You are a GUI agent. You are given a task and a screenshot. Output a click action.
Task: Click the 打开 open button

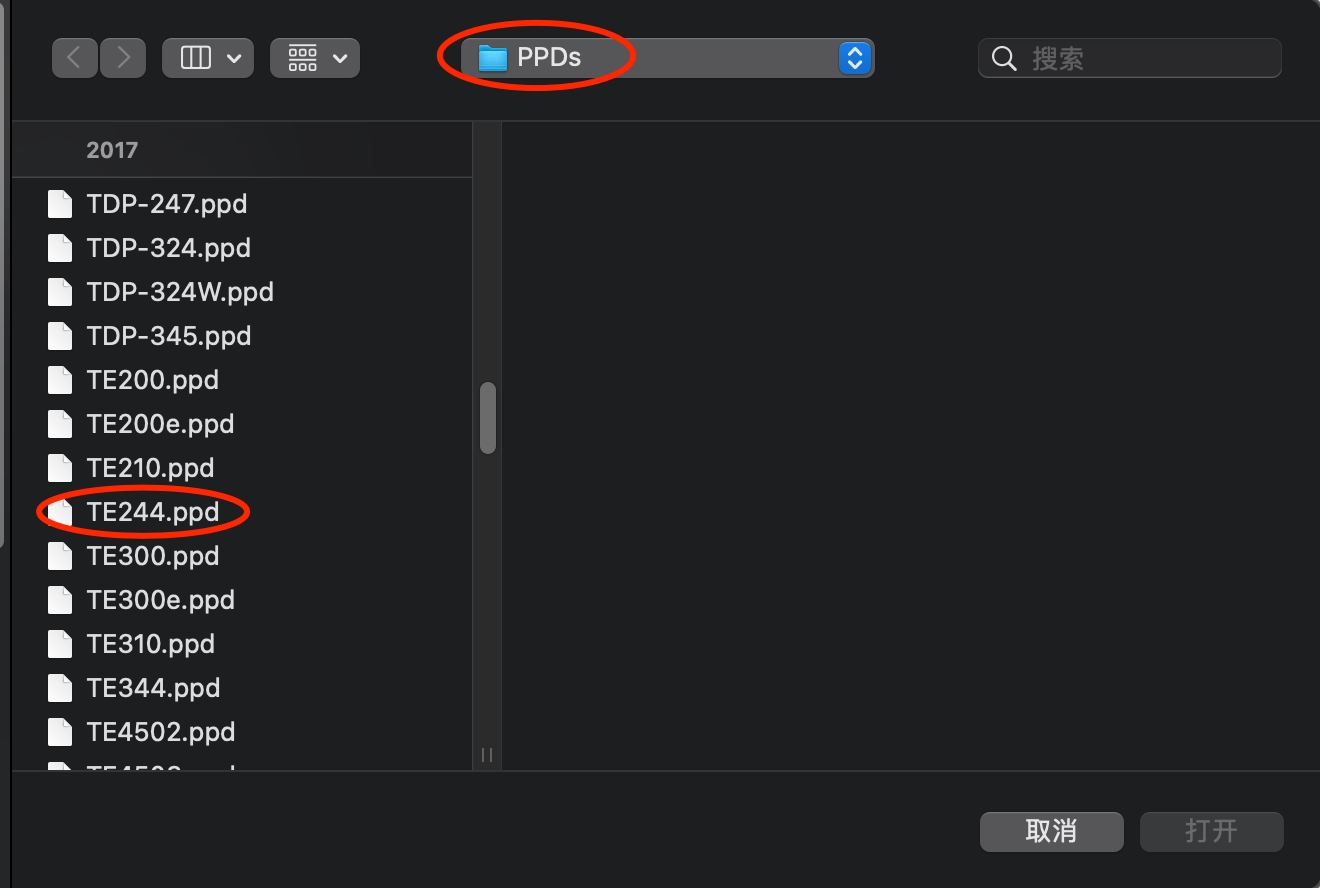tap(1211, 831)
